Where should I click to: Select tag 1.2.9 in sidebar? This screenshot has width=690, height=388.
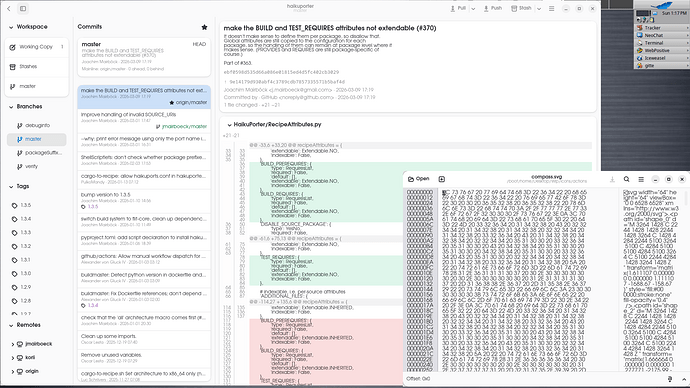pyautogui.click(x=37, y=287)
